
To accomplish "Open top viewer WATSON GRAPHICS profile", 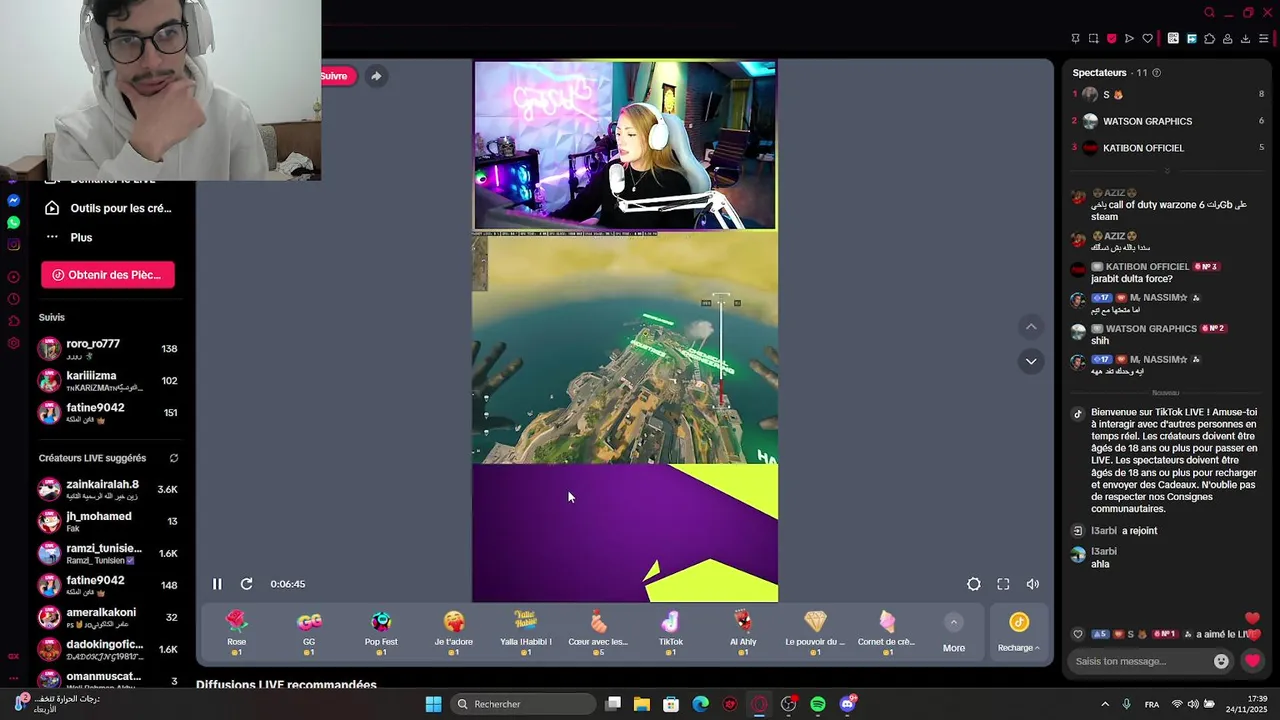I will [1147, 121].
